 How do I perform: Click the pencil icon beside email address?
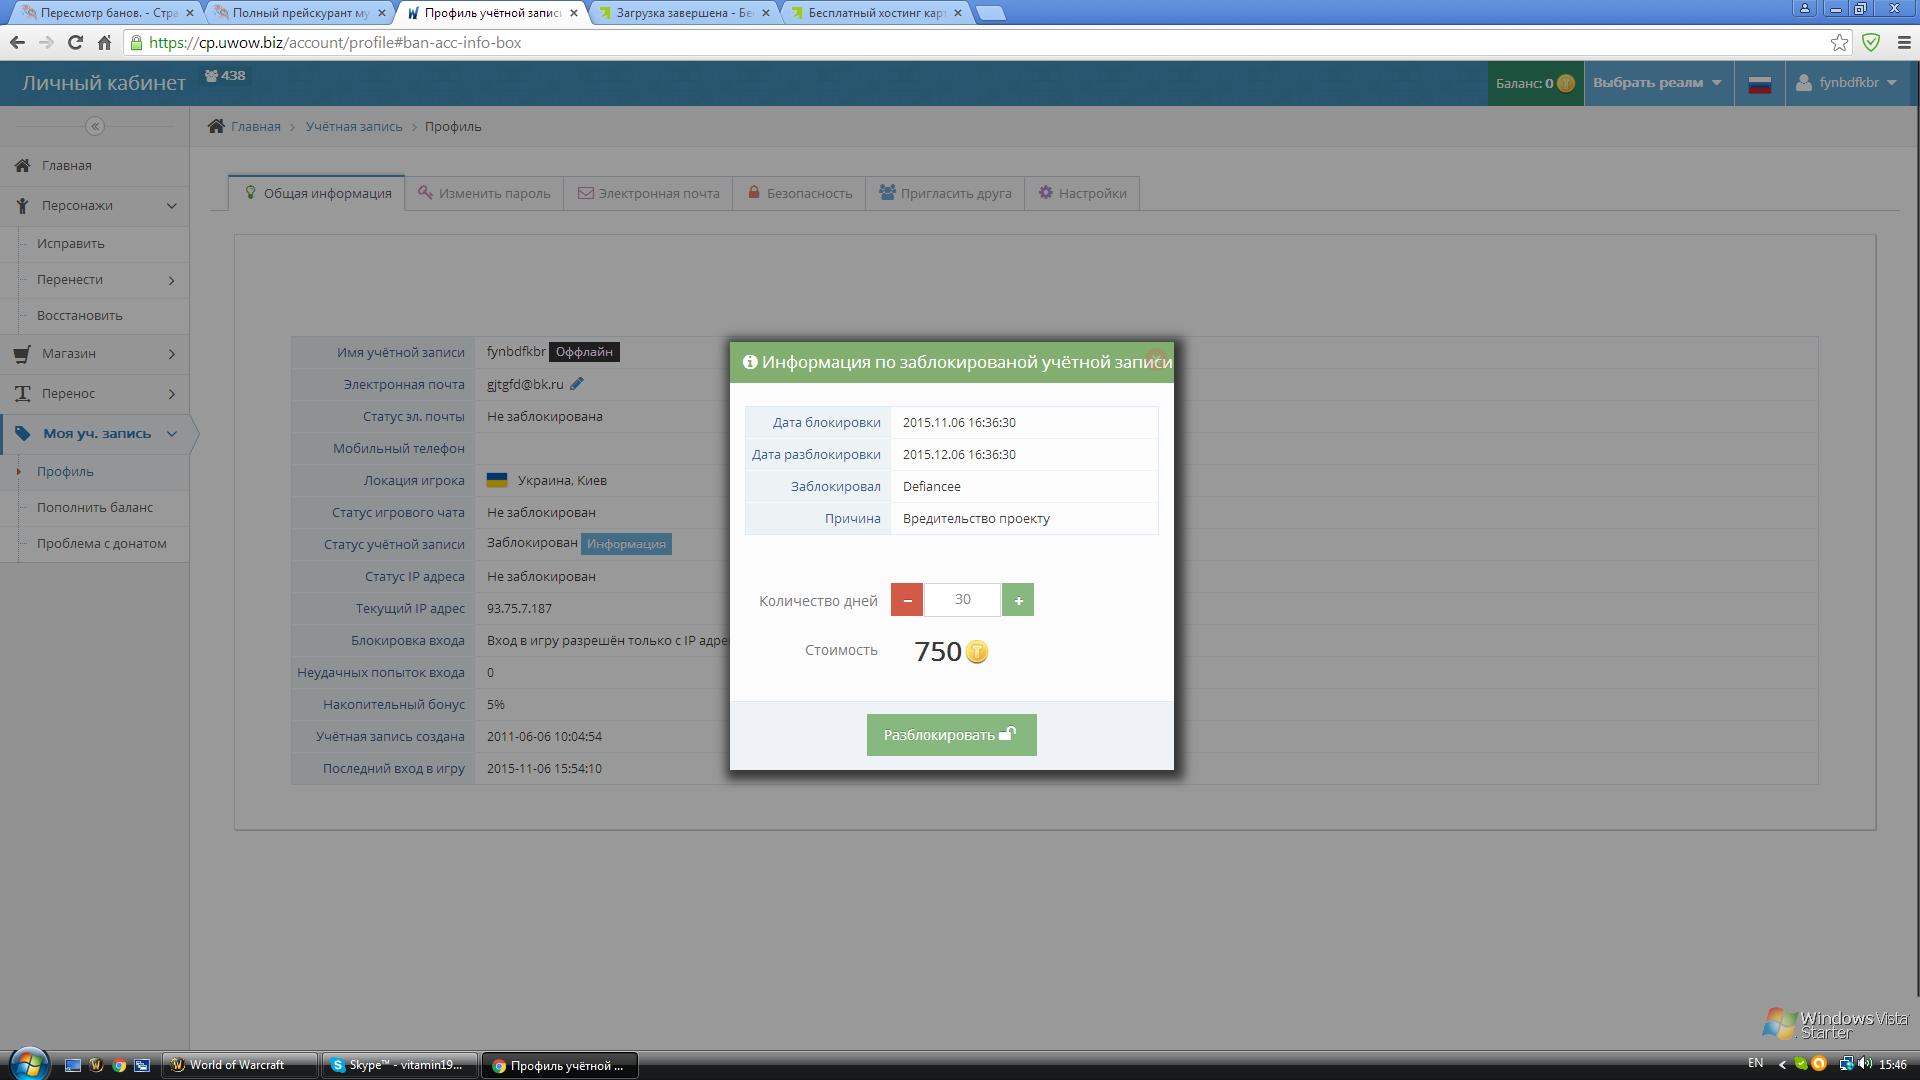point(577,384)
